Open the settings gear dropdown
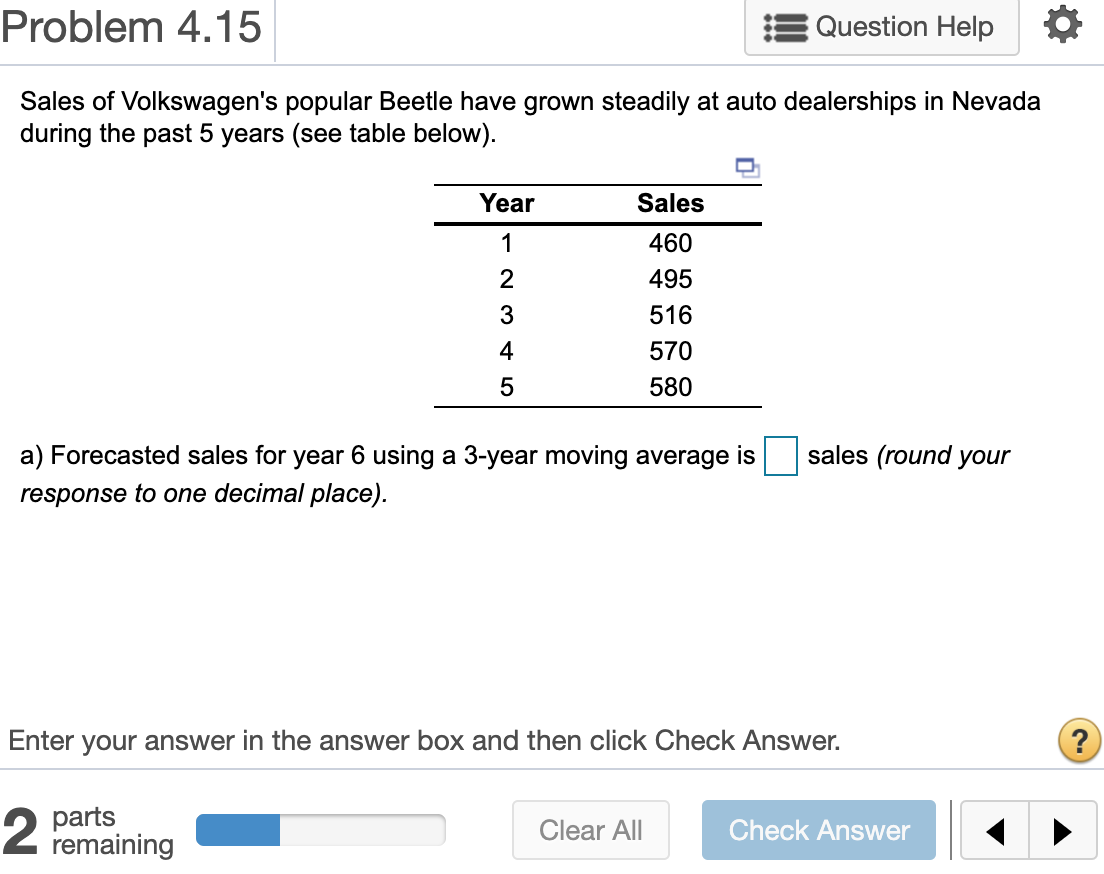 click(x=1062, y=26)
